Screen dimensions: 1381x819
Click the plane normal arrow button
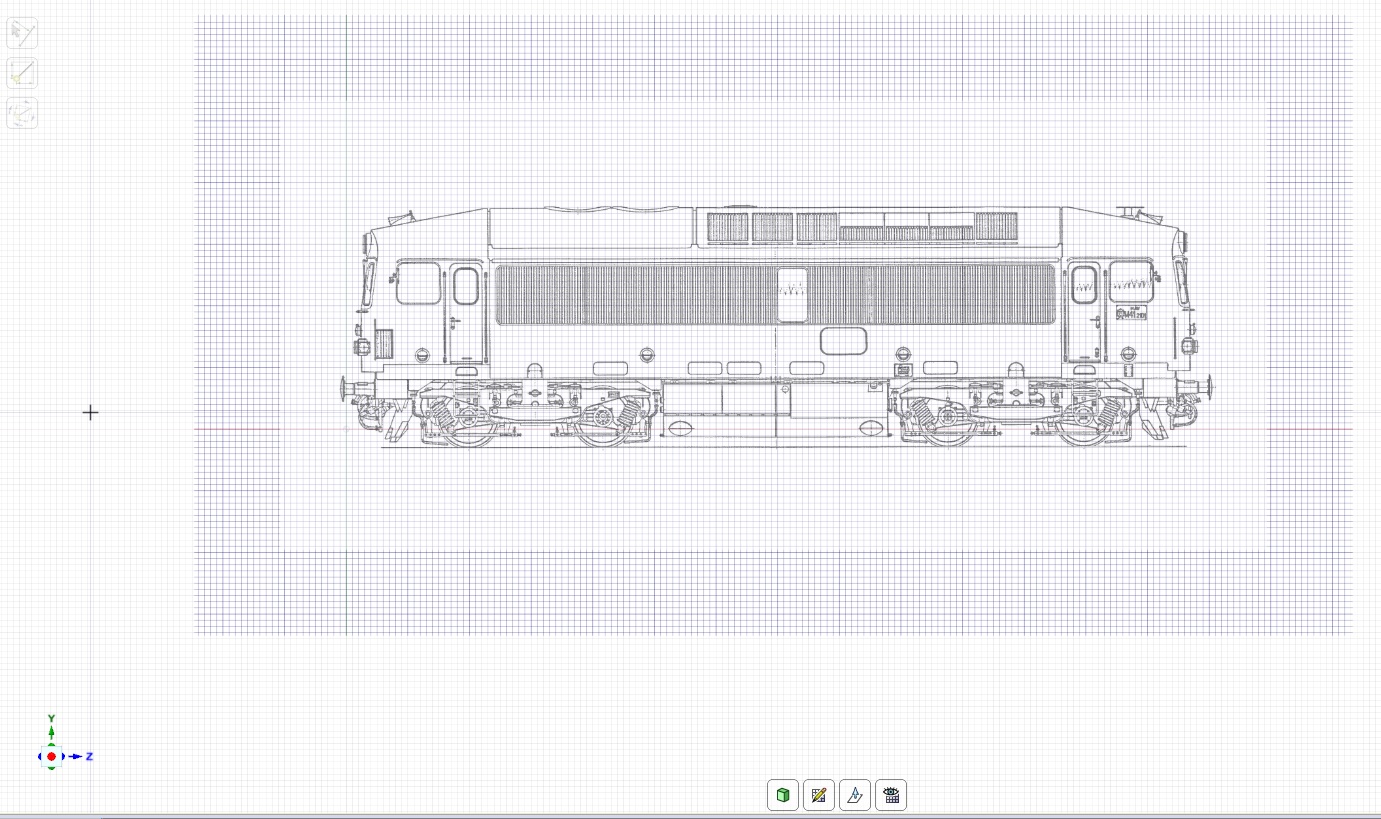point(855,795)
